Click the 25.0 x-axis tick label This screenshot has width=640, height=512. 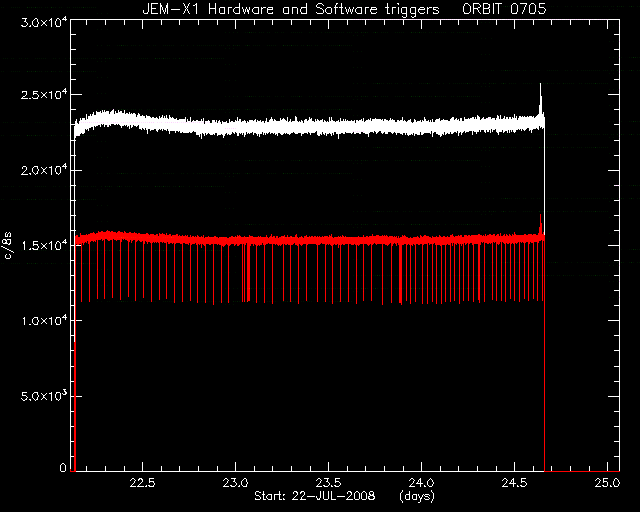click(x=607, y=483)
